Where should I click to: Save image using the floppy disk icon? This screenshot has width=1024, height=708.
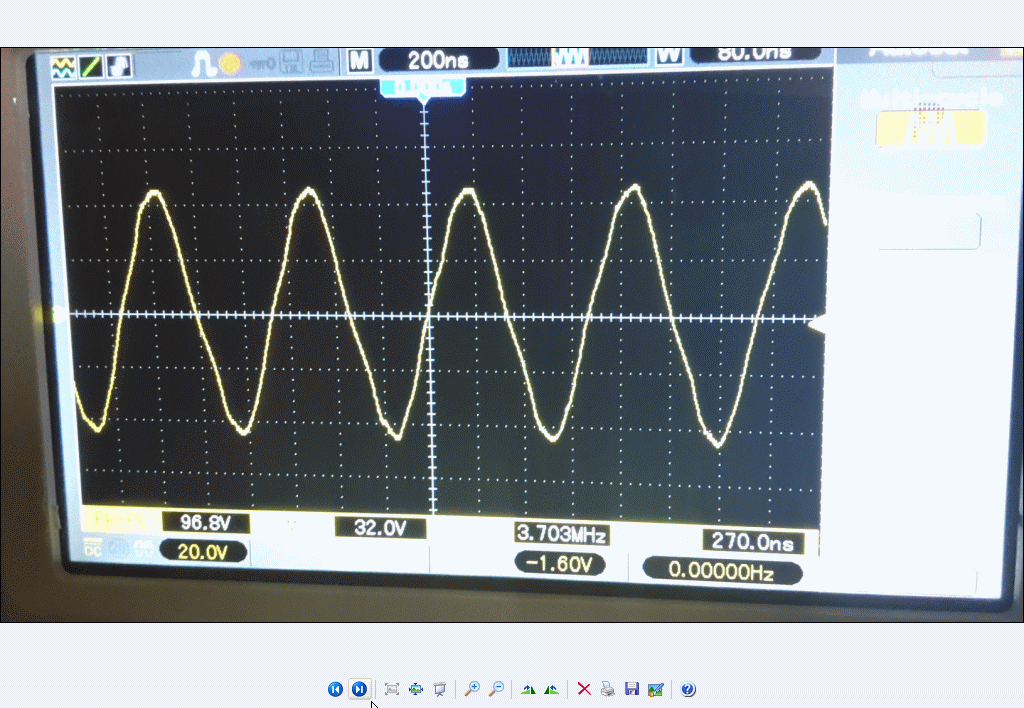(x=631, y=689)
